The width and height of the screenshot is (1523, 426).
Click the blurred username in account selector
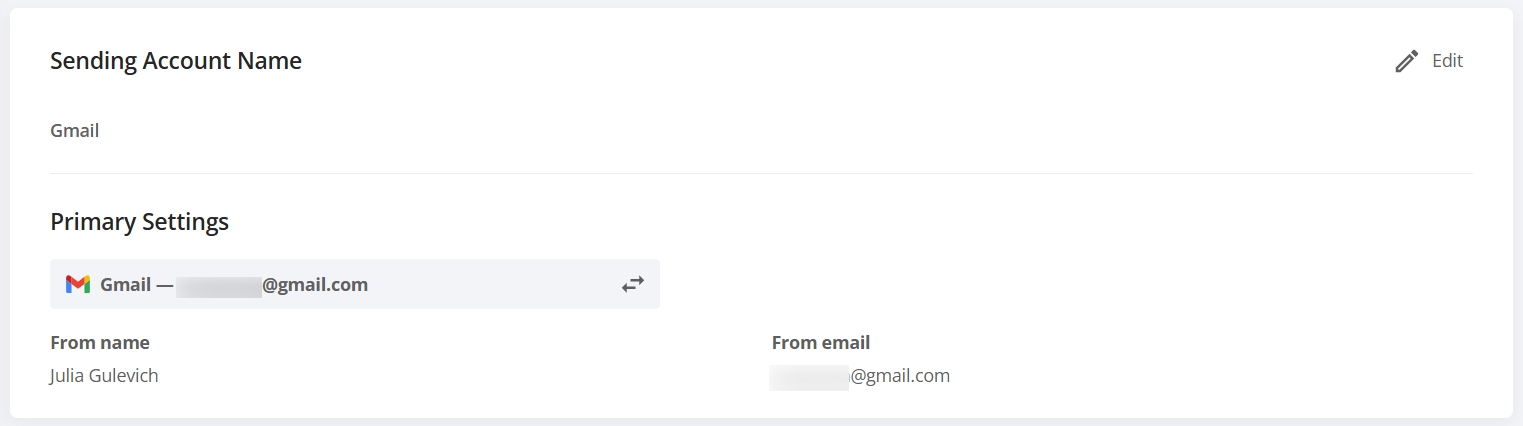[x=219, y=285]
